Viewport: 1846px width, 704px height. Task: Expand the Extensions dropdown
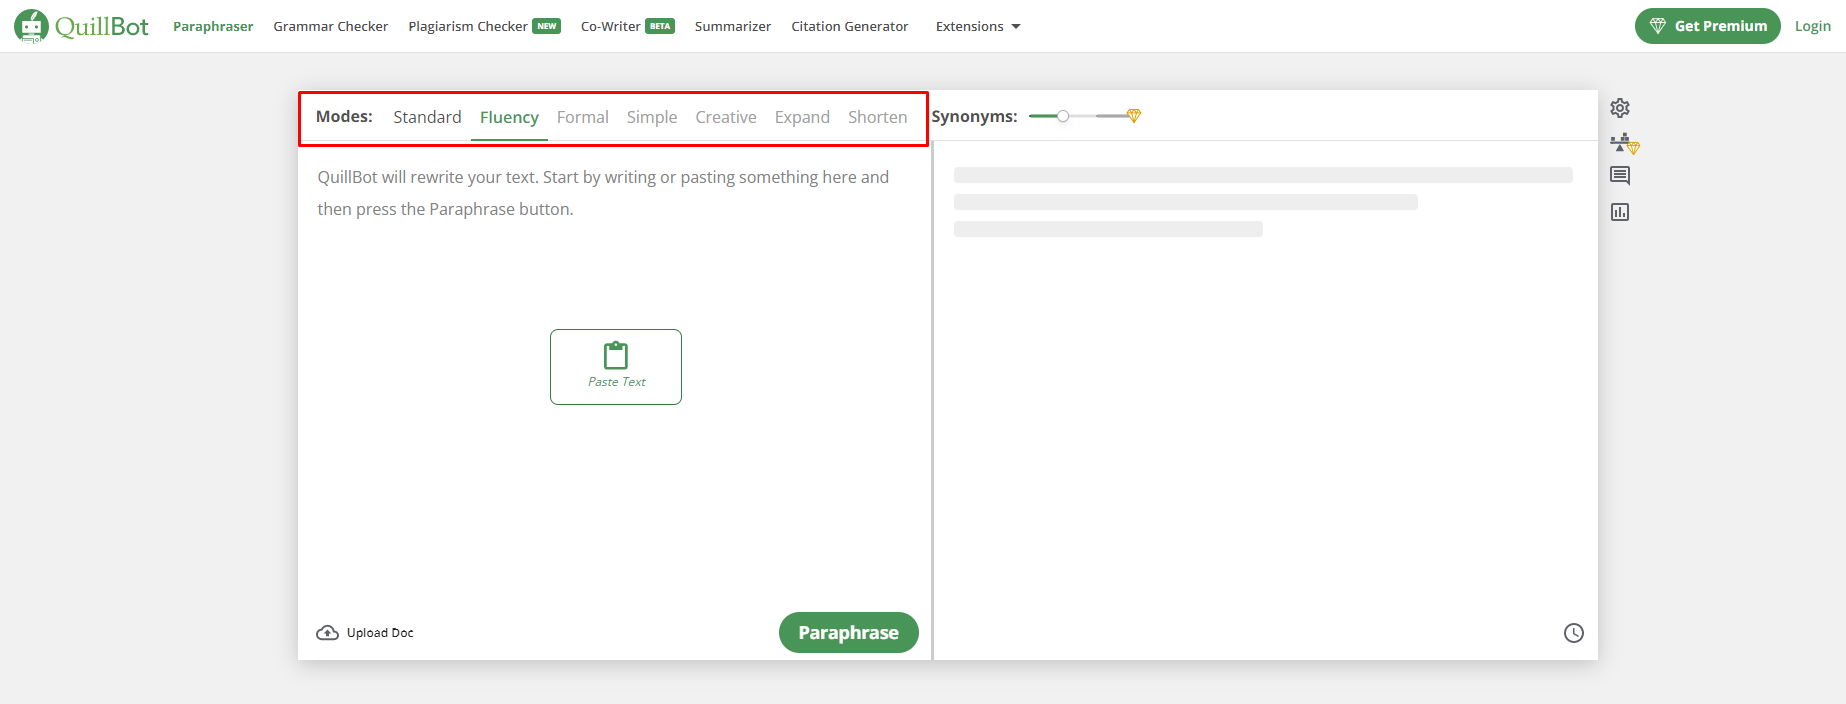[978, 26]
